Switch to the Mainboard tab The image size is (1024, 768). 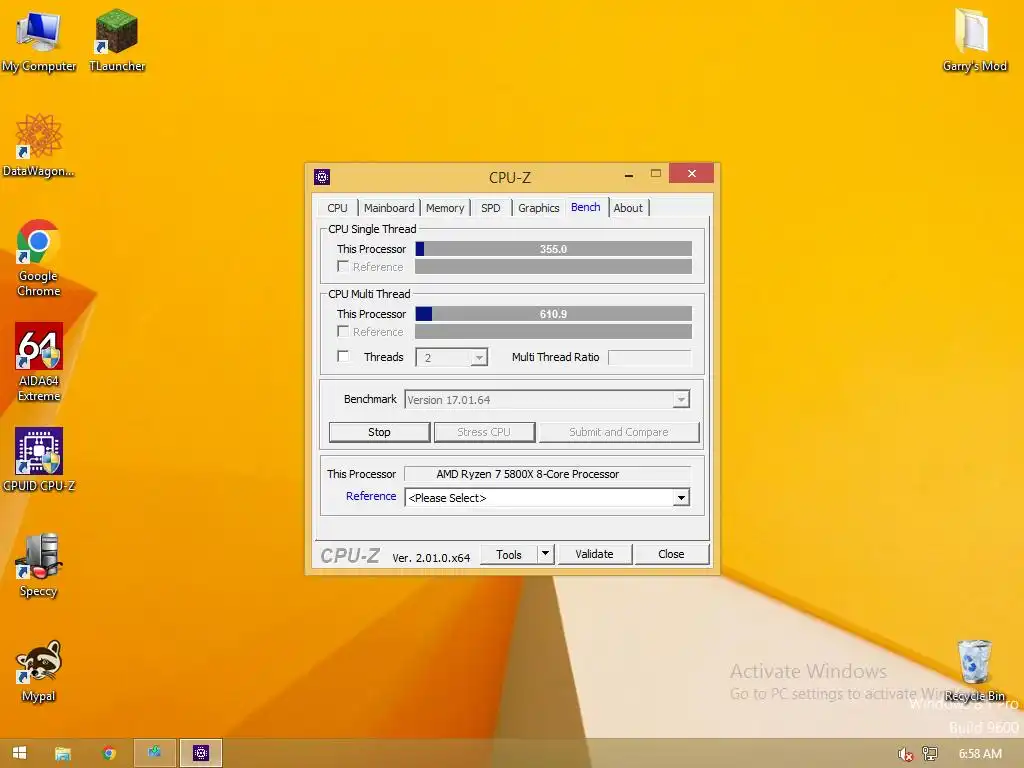pyautogui.click(x=389, y=208)
